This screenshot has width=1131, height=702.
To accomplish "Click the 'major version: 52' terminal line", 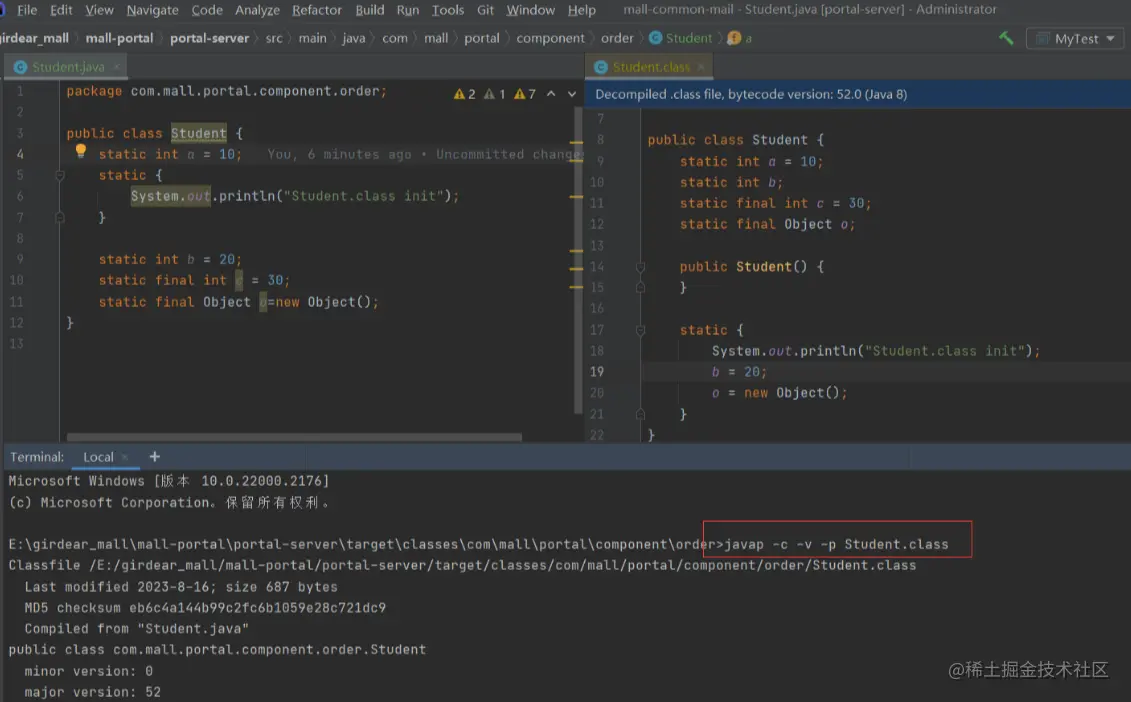I will coord(92,693).
